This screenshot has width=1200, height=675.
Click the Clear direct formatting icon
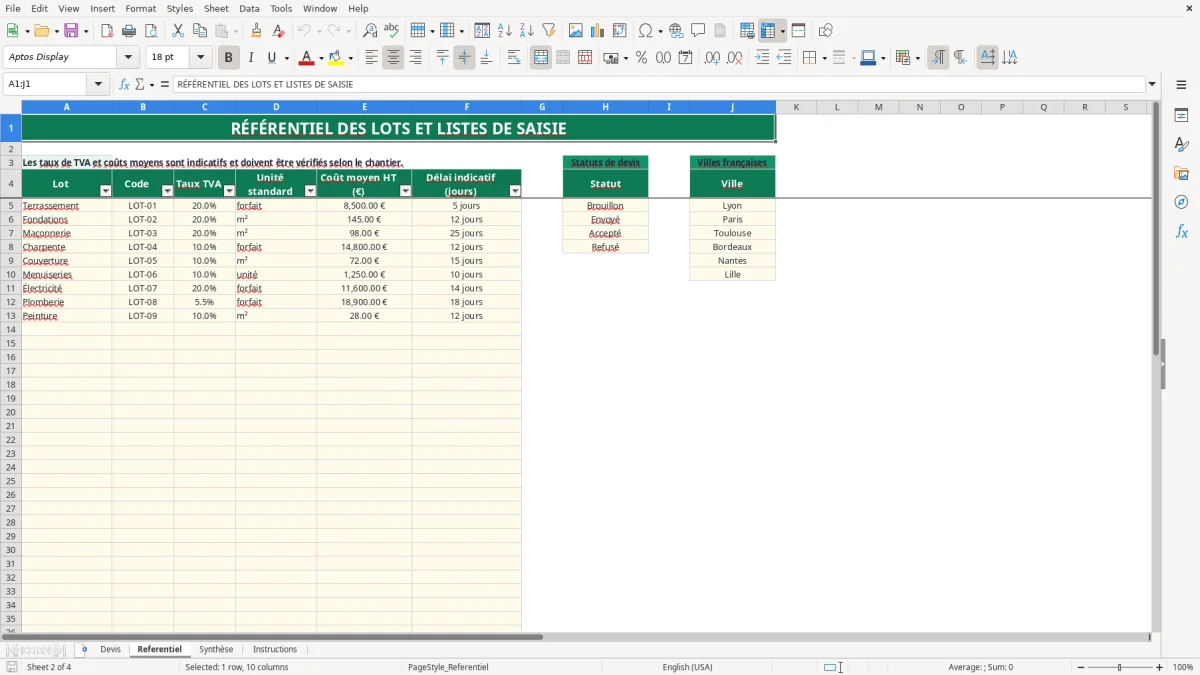(x=279, y=31)
